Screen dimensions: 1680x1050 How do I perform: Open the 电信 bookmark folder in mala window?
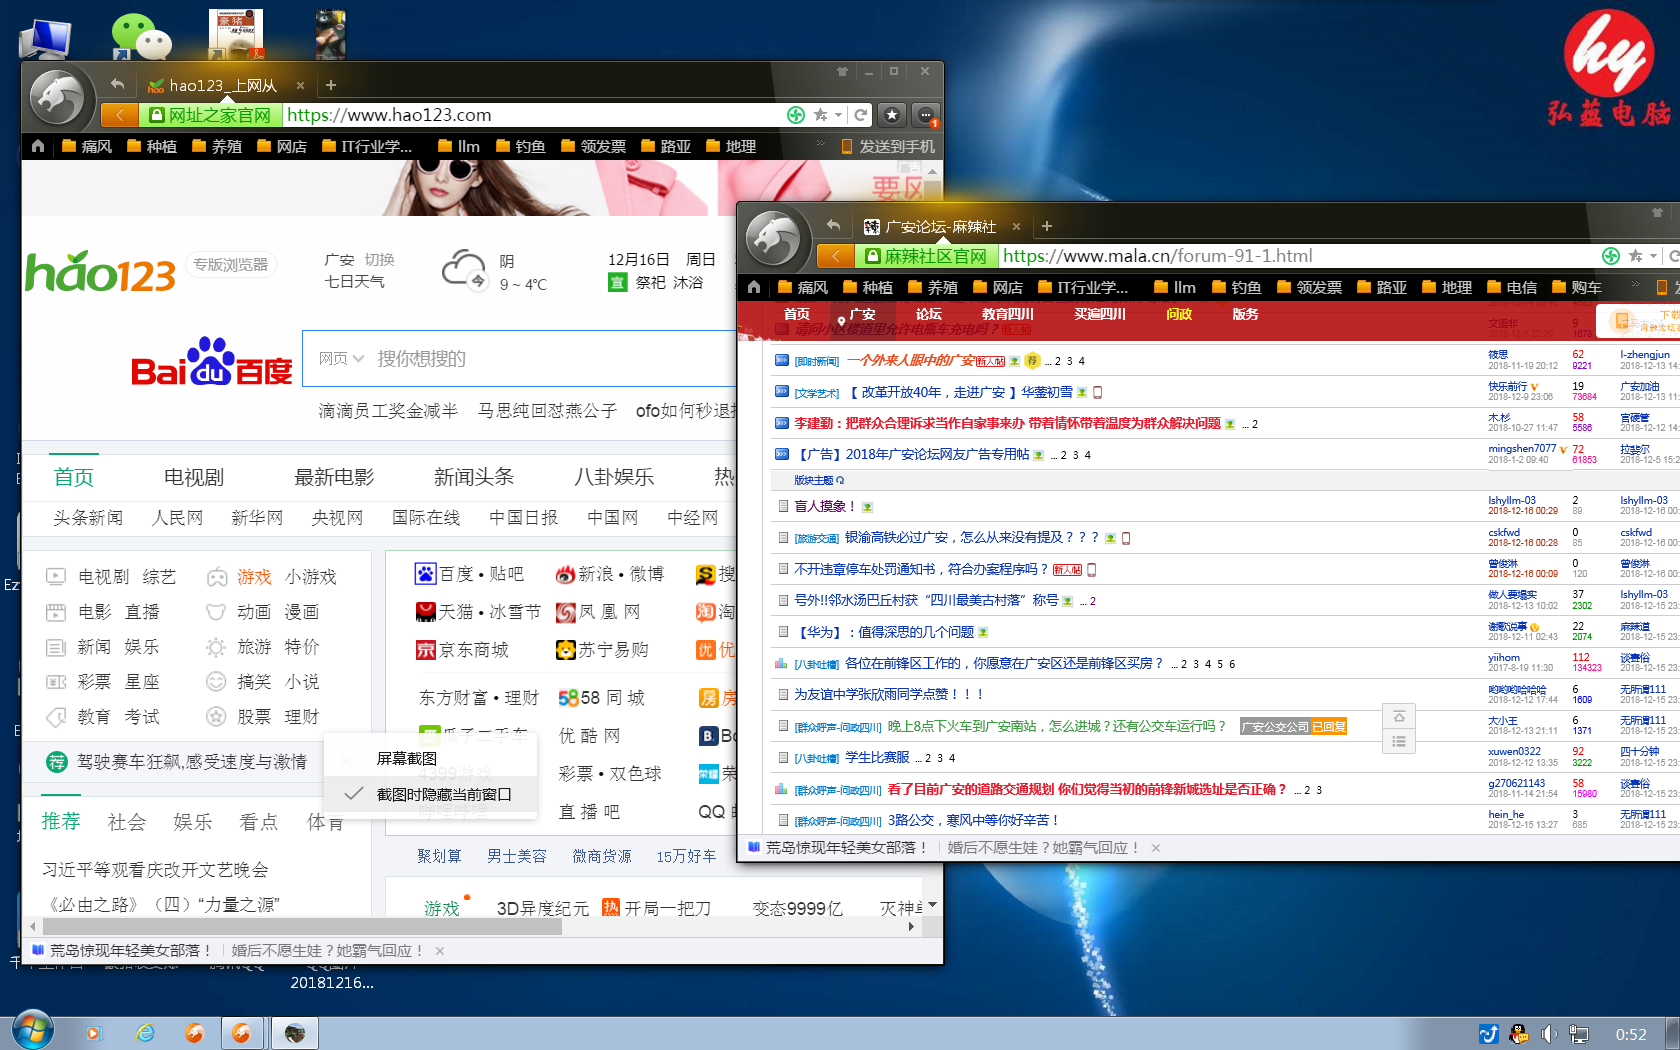[x=1511, y=287]
